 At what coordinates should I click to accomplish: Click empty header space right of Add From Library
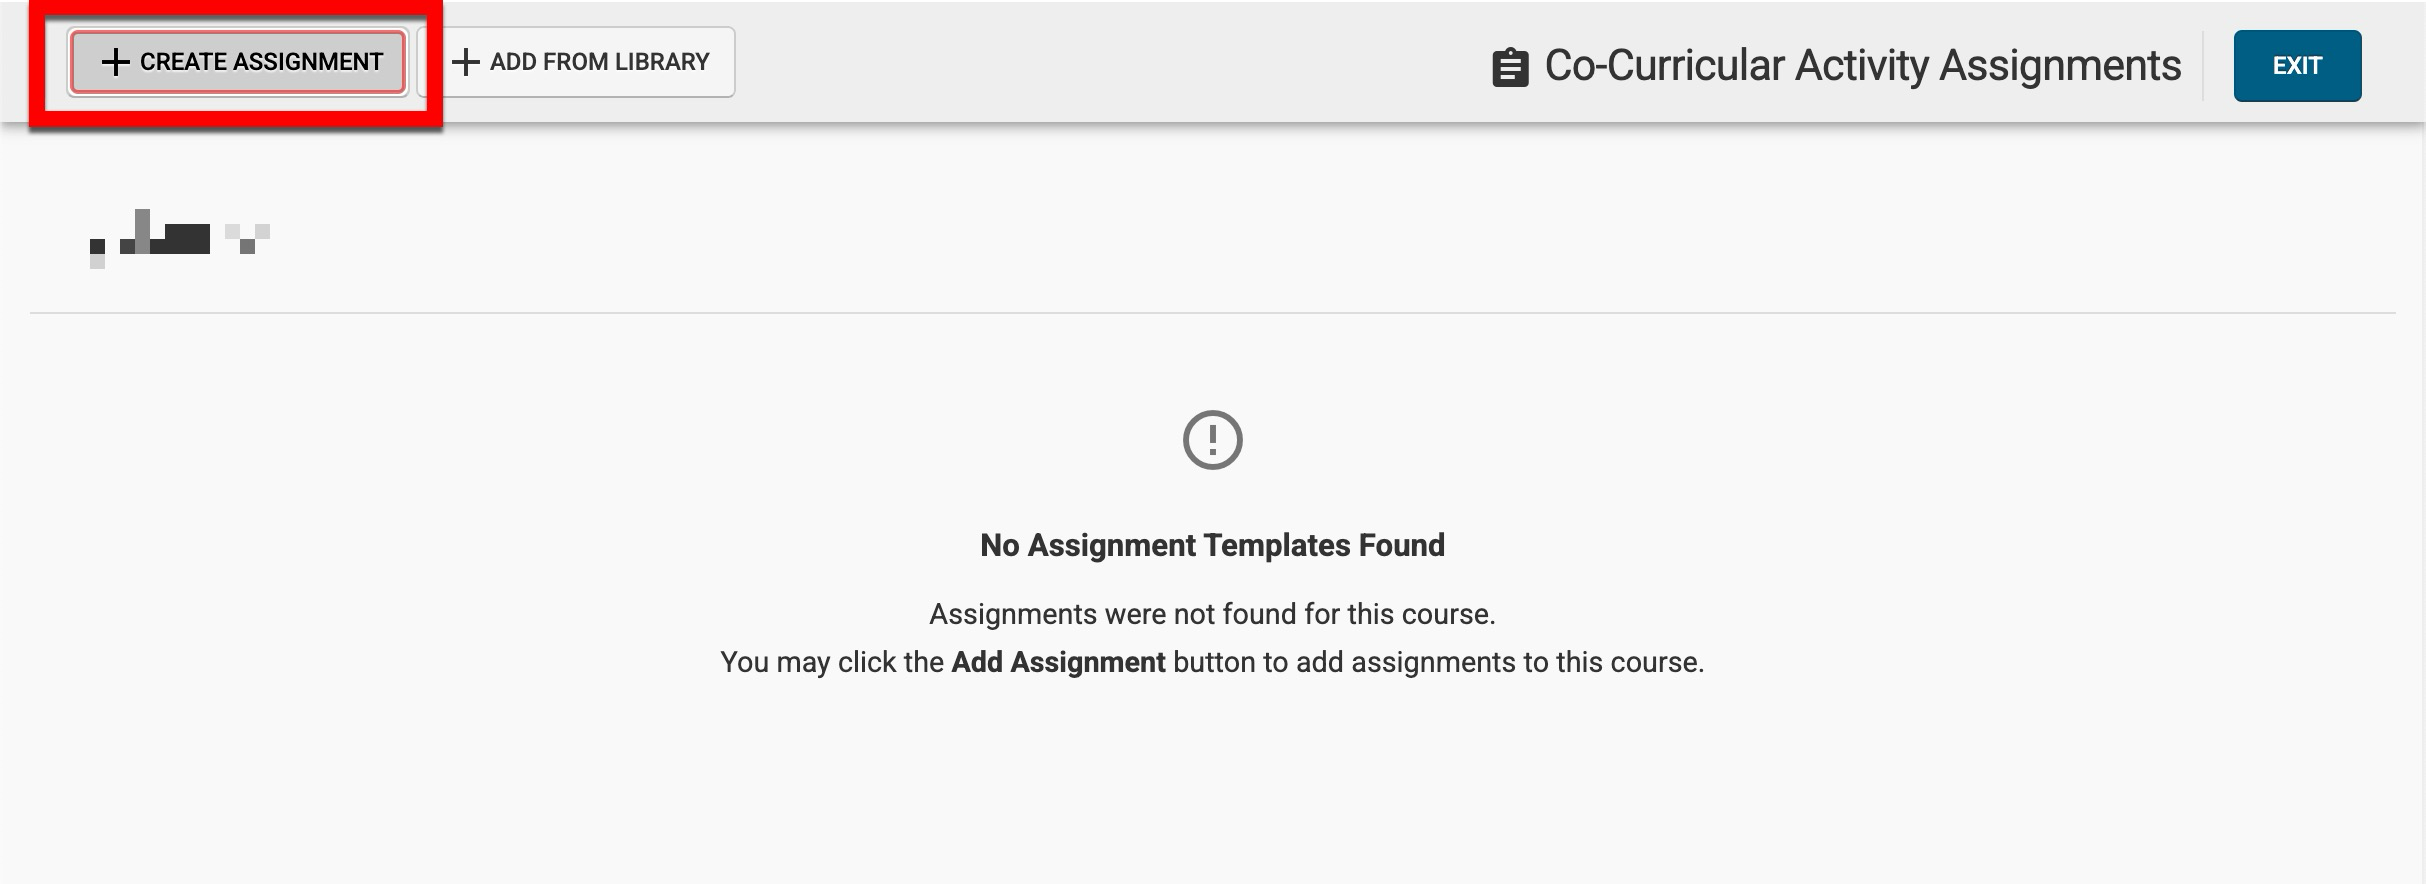point(1100,62)
